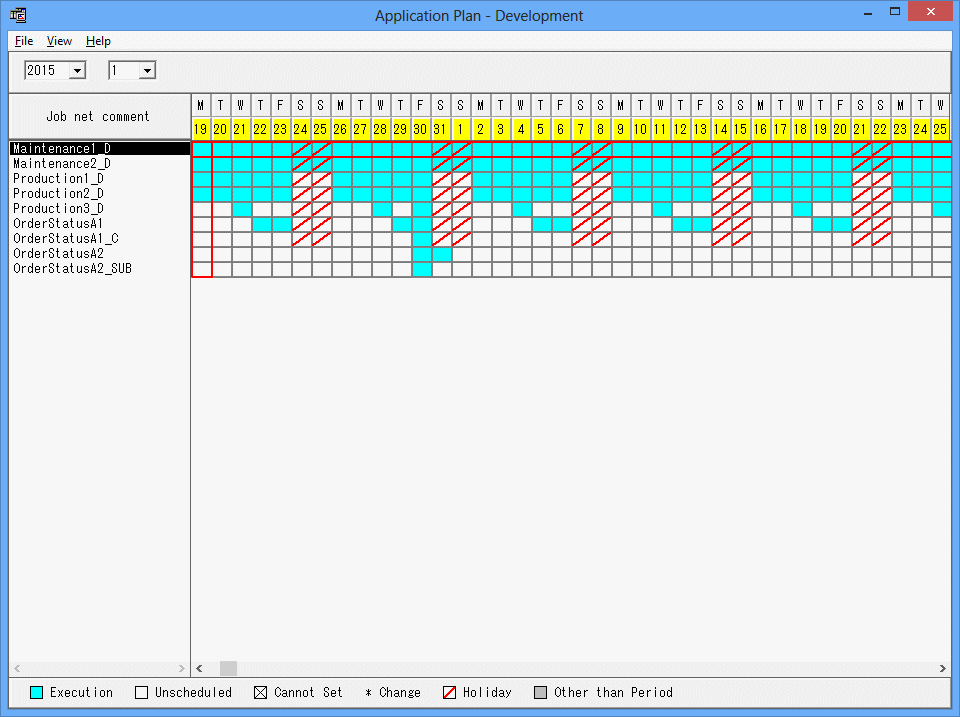The width and height of the screenshot is (960, 717).
Task: Open the year 2015 dropdown
Action: (77, 70)
